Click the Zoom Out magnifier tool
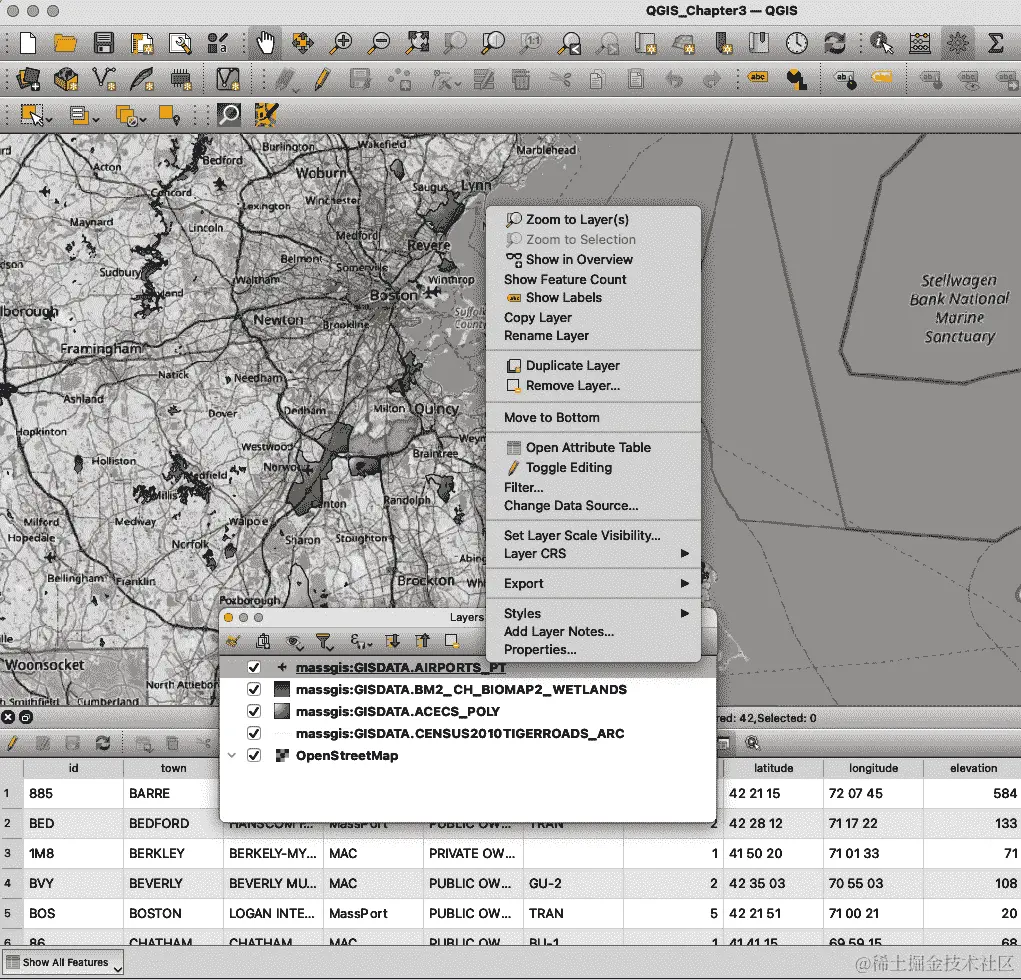Image resolution: width=1021 pixels, height=980 pixels. click(379, 43)
